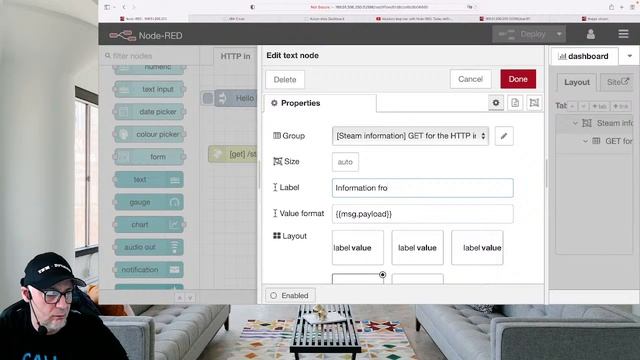The width and height of the screenshot is (640, 360).
Task: Select the notification palette node
Action: click(x=149, y=269)
